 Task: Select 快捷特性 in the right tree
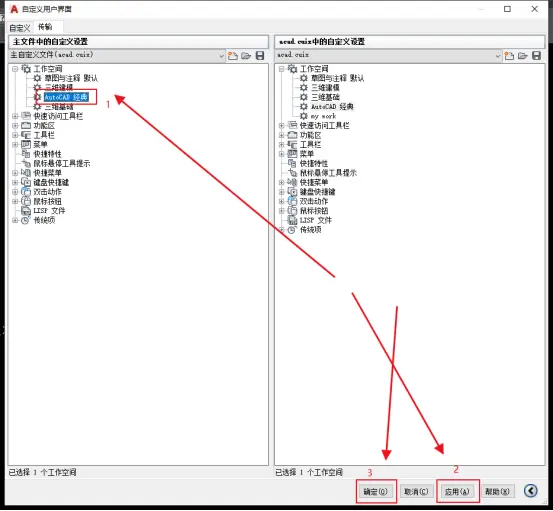pos(314,164)
